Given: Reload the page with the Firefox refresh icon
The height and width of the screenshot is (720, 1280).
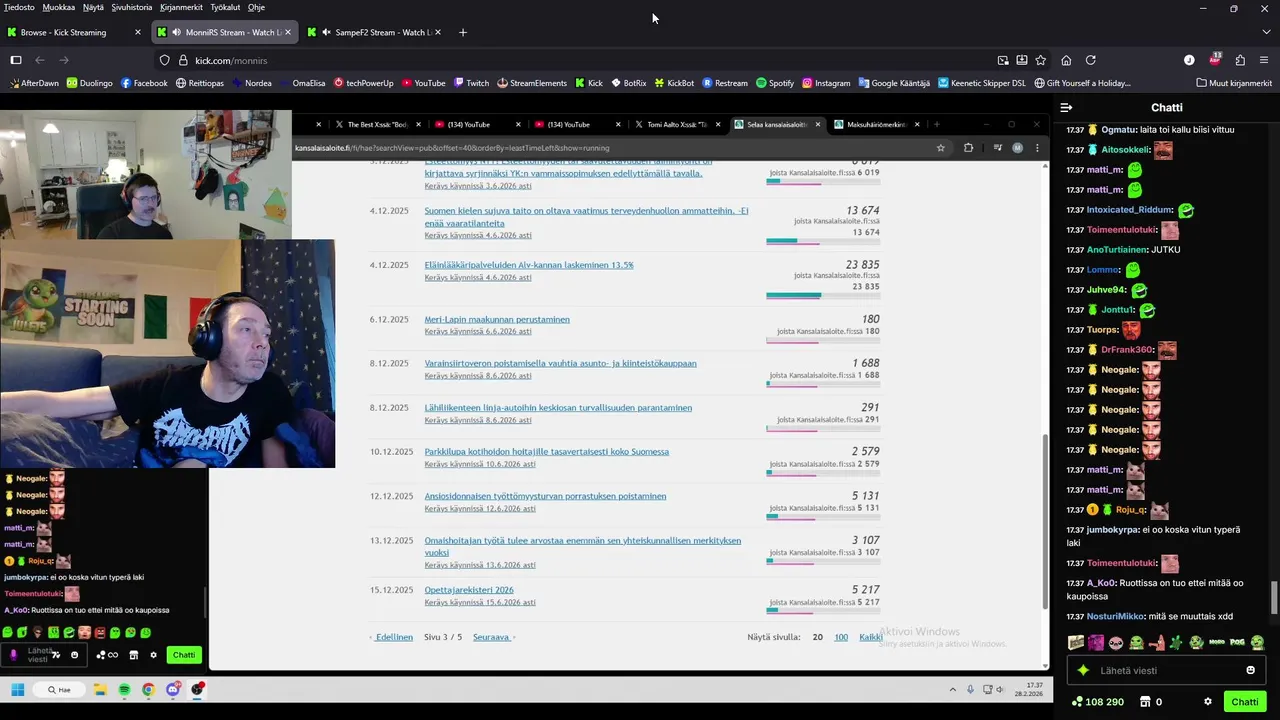Looking at the screenshot, I should click(x=1091, y=60).
